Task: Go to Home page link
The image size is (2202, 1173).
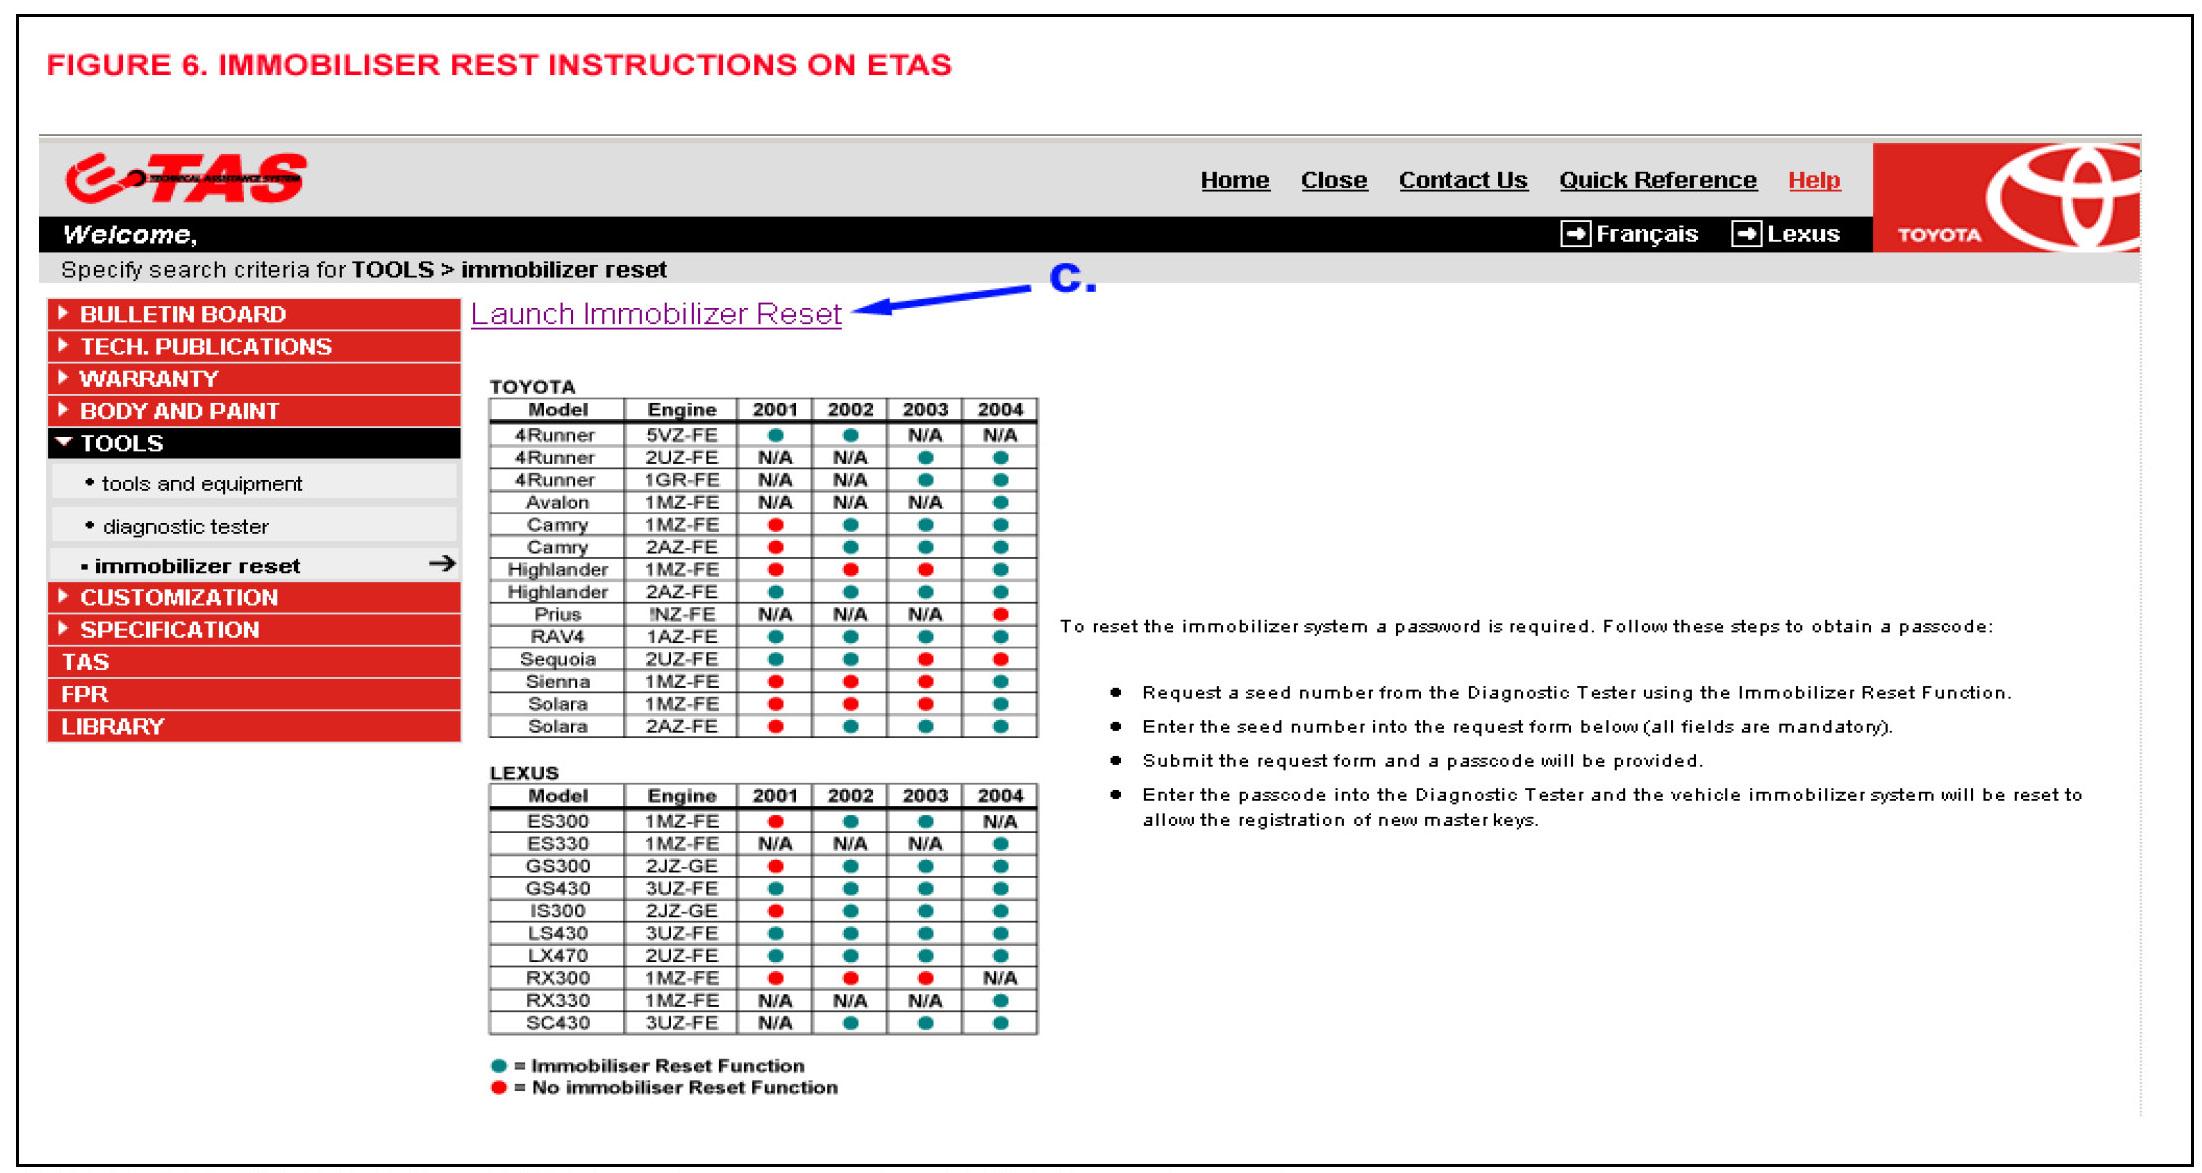Action: 1234,180
